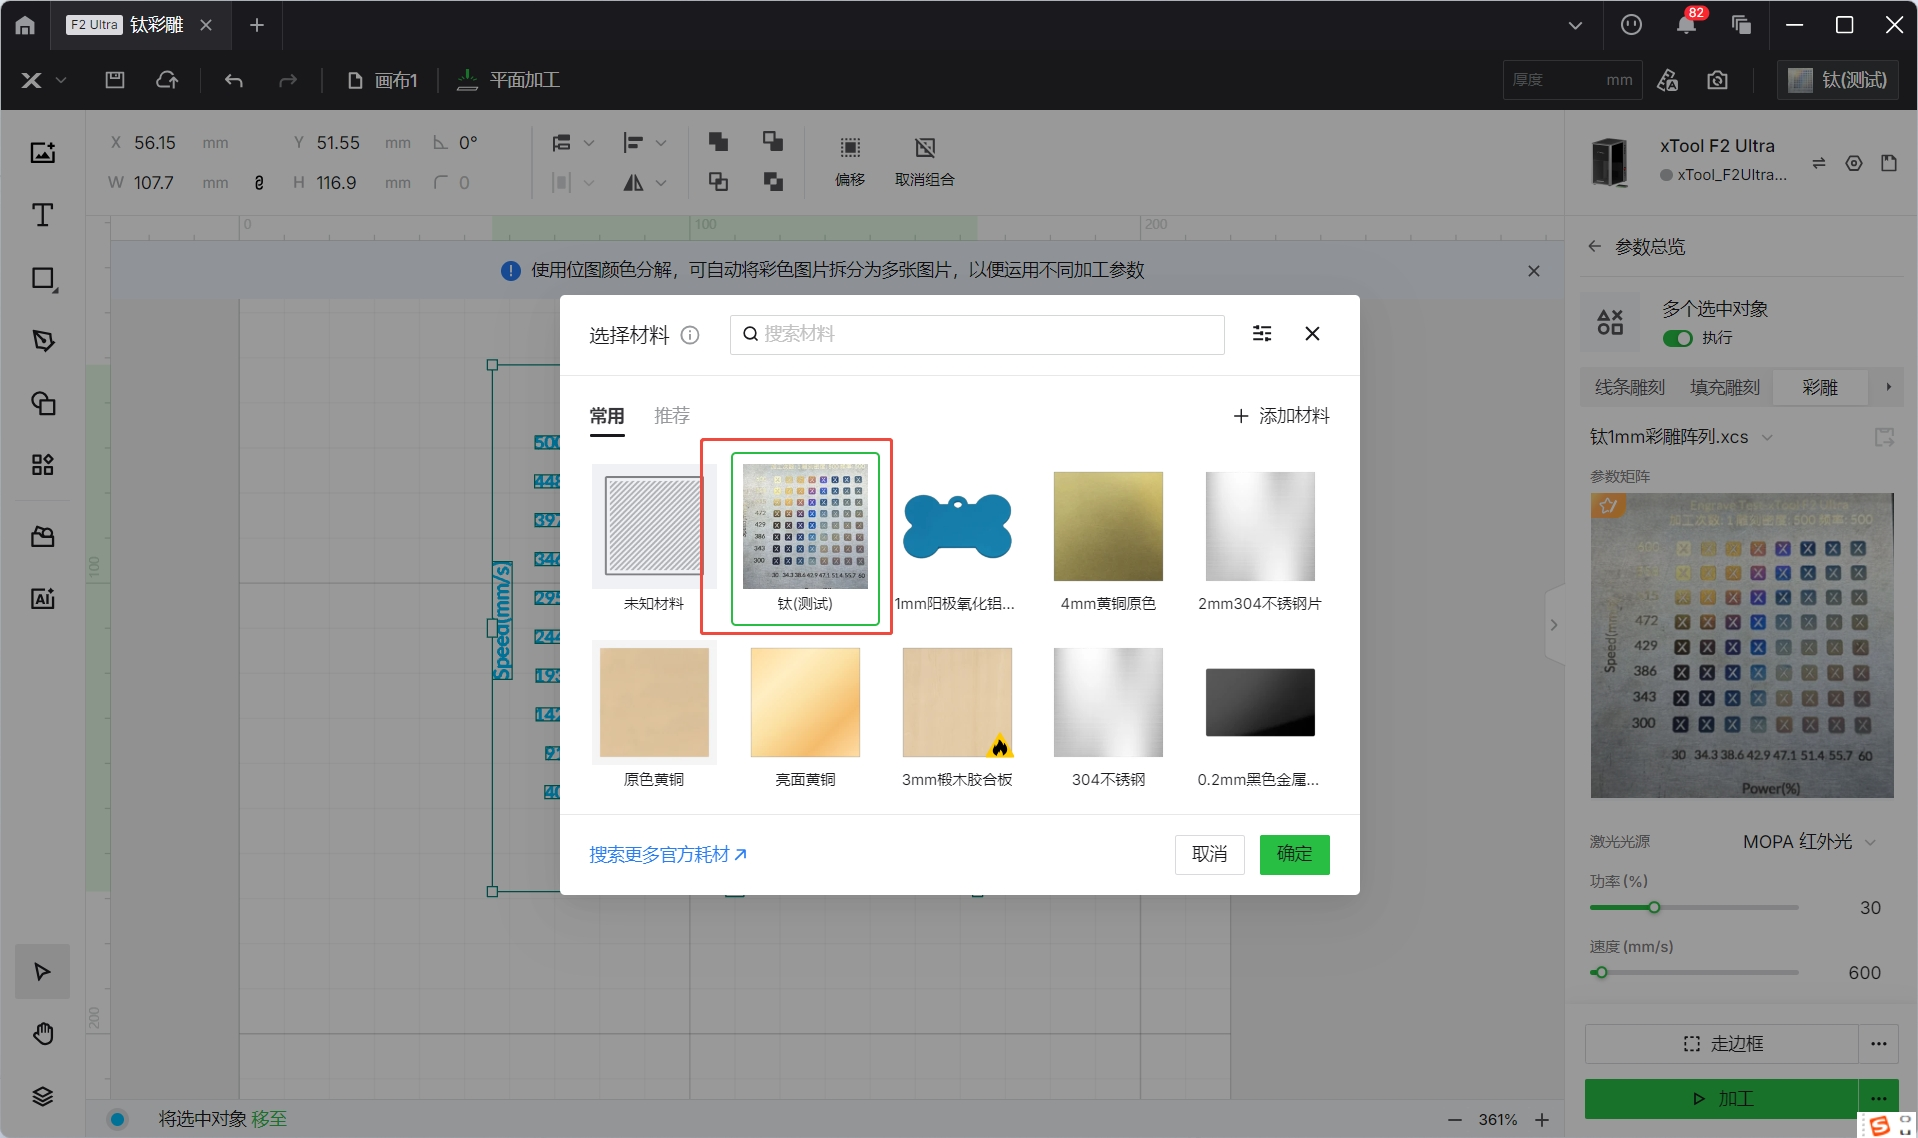Screen dimensions: 1918x1138
Task: Click the 搜索材料 search field
Action: point(977,334)
